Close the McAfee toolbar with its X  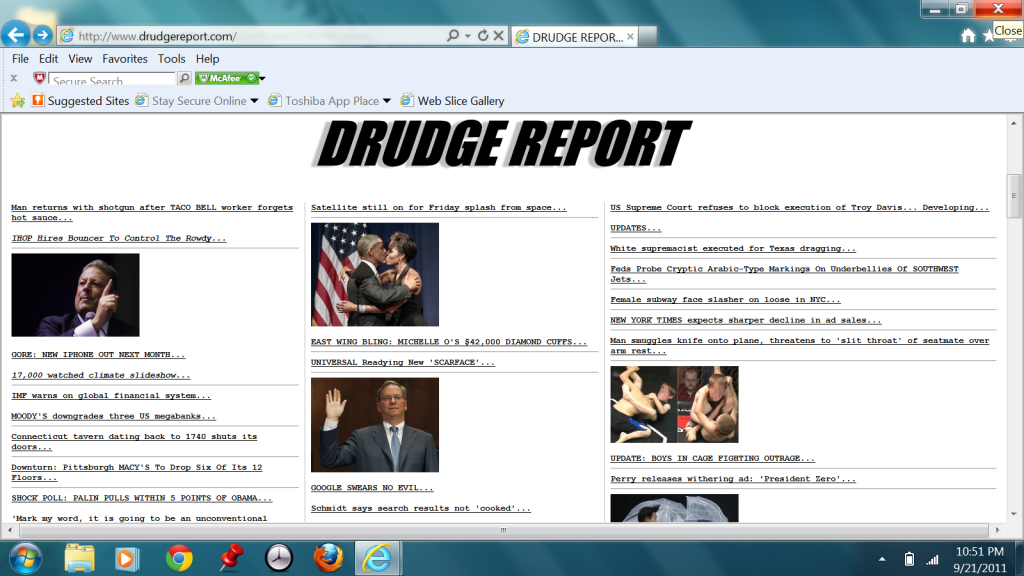(14, 78)
